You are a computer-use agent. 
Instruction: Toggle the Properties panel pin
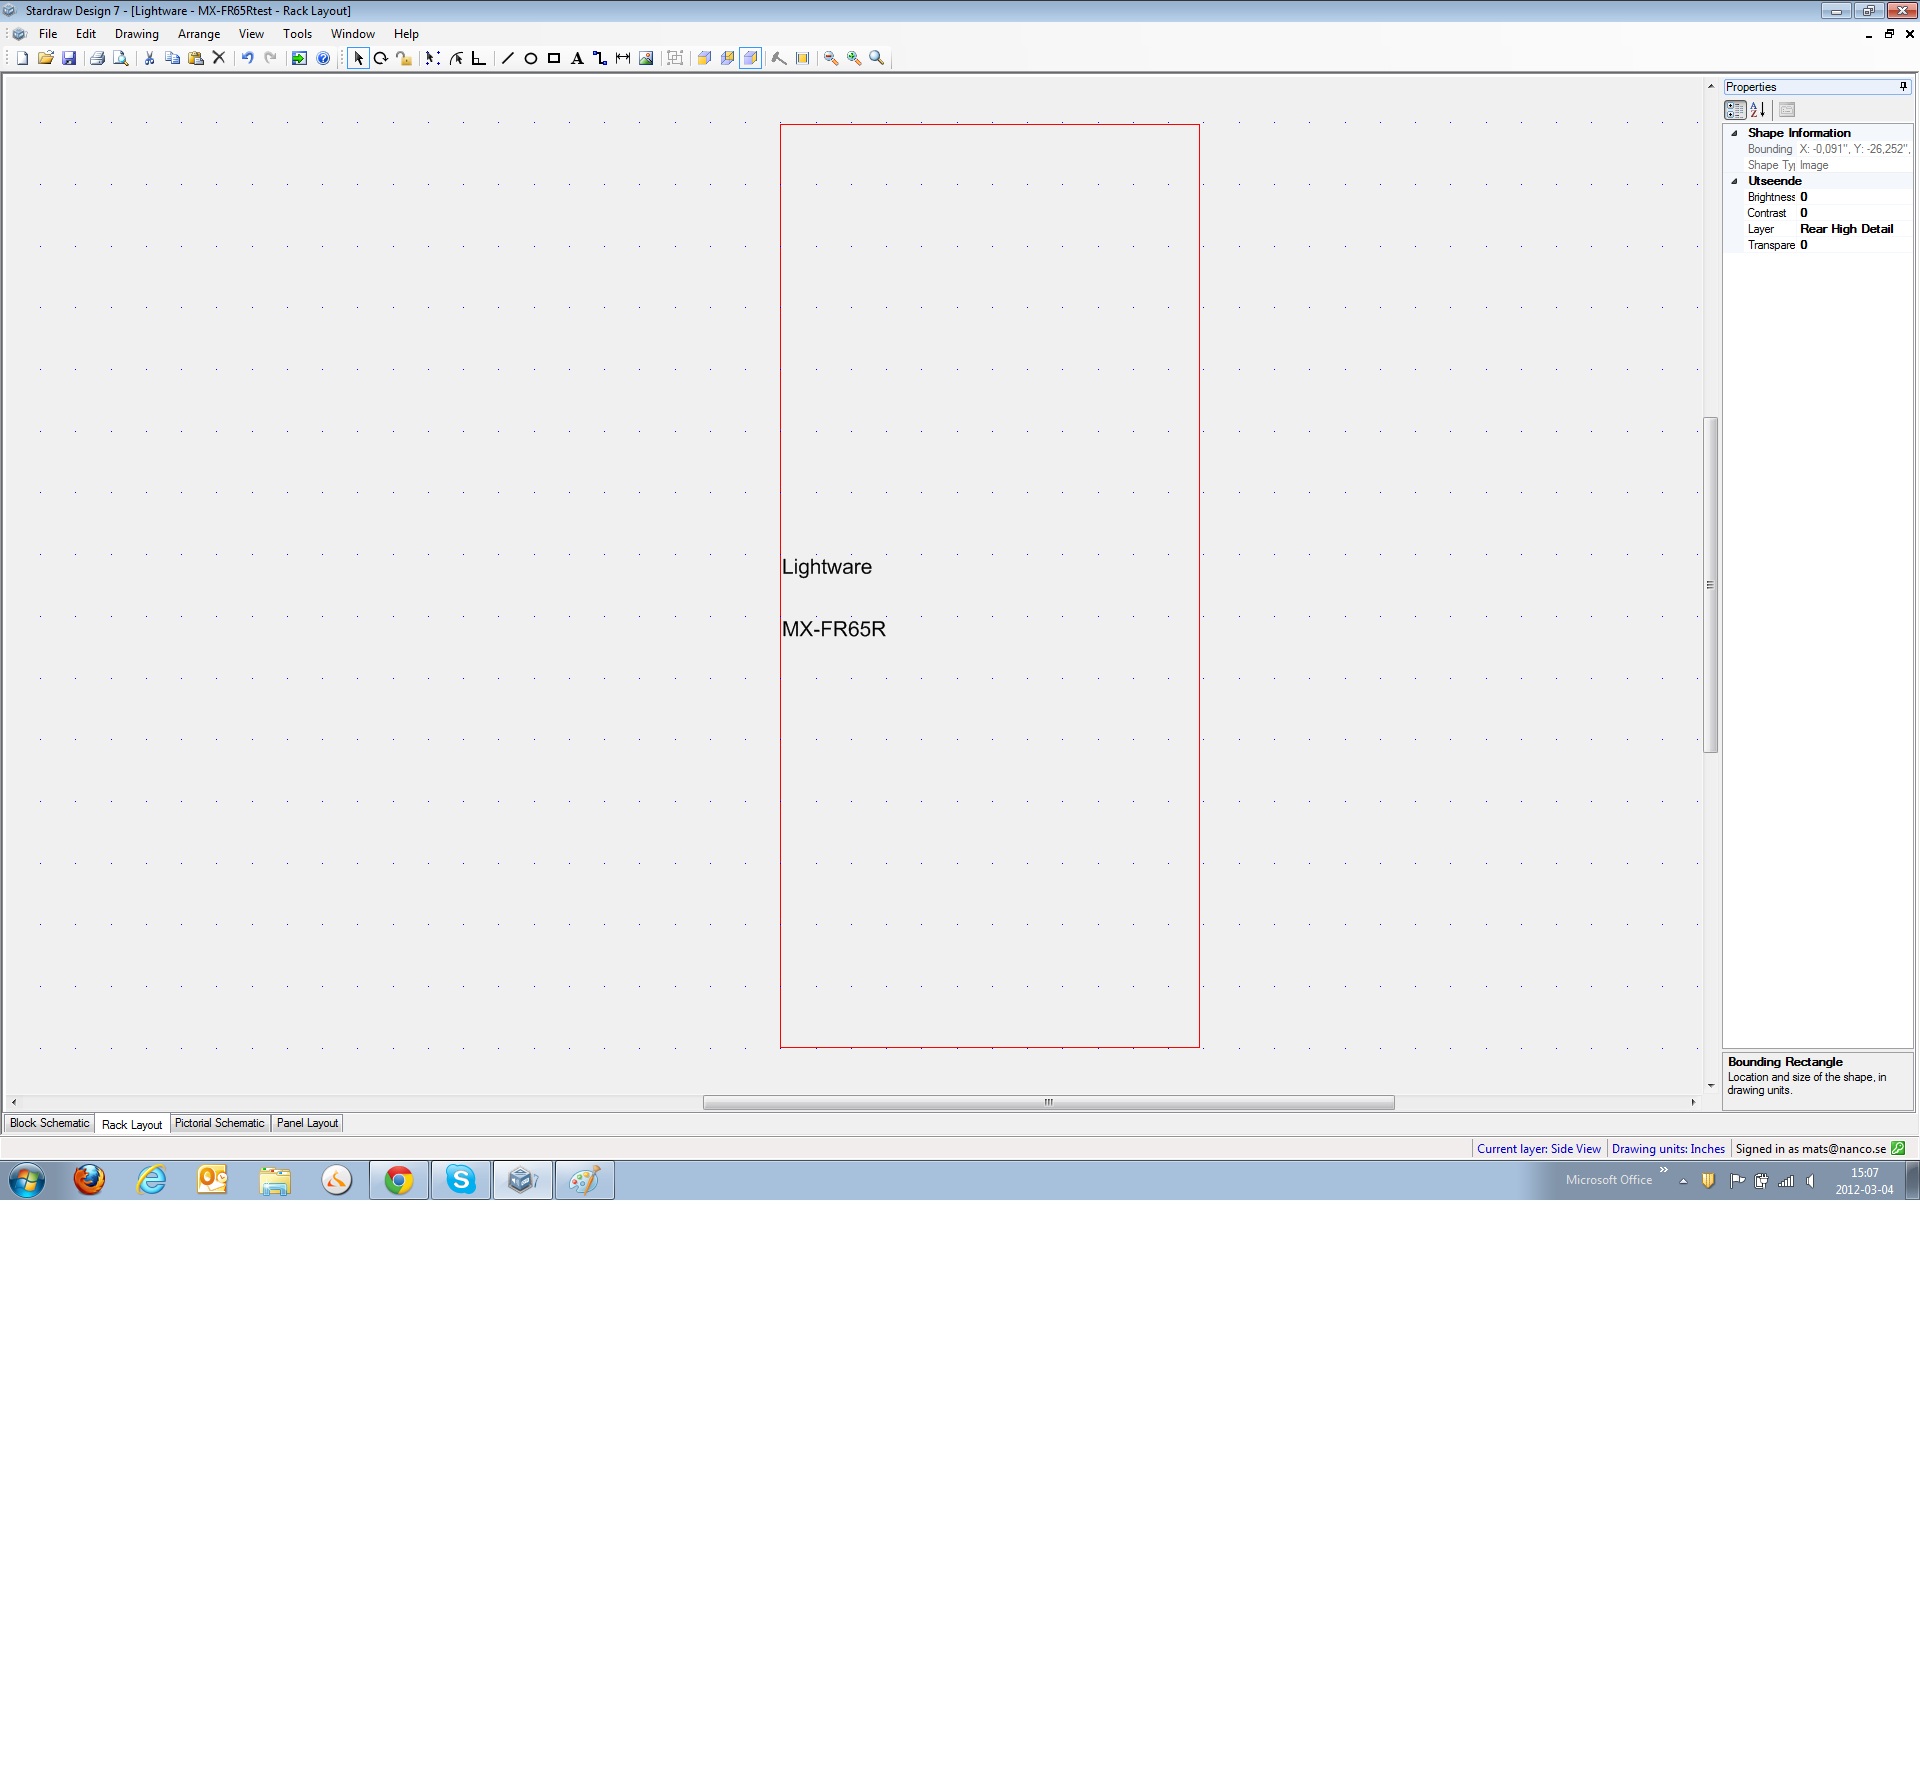point(1903,87)
